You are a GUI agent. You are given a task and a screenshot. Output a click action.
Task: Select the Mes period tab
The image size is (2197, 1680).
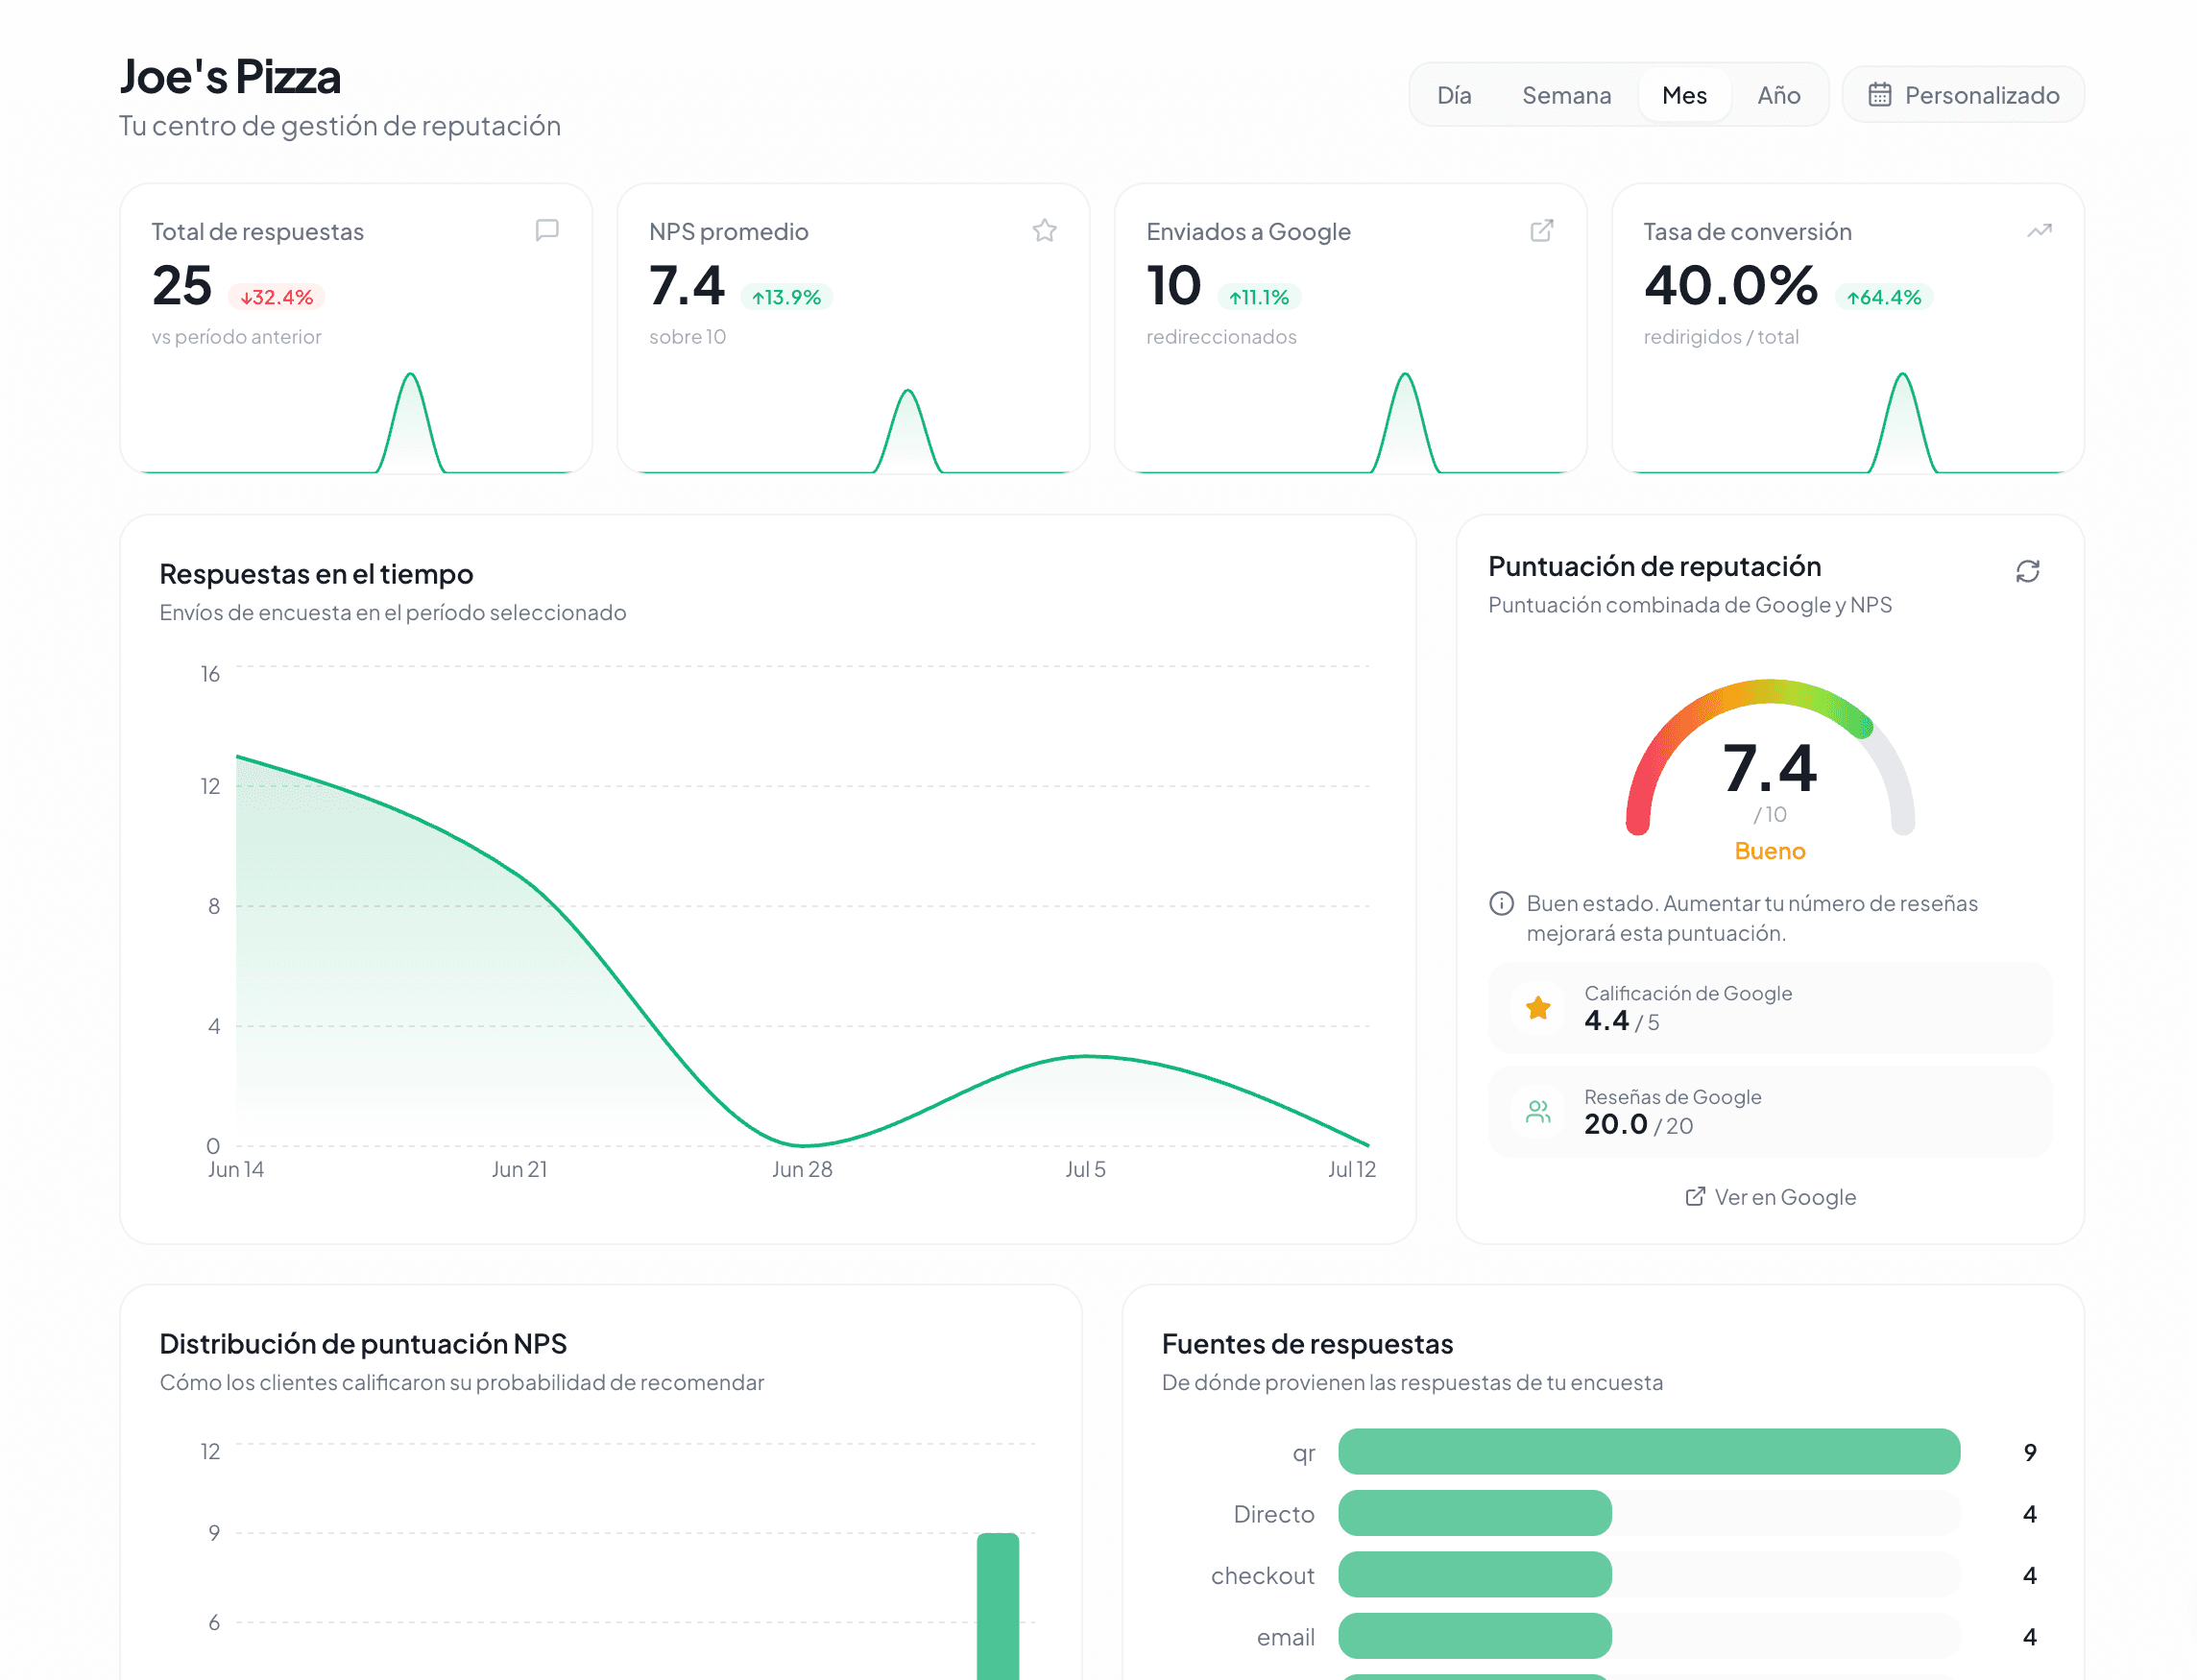1684,95
